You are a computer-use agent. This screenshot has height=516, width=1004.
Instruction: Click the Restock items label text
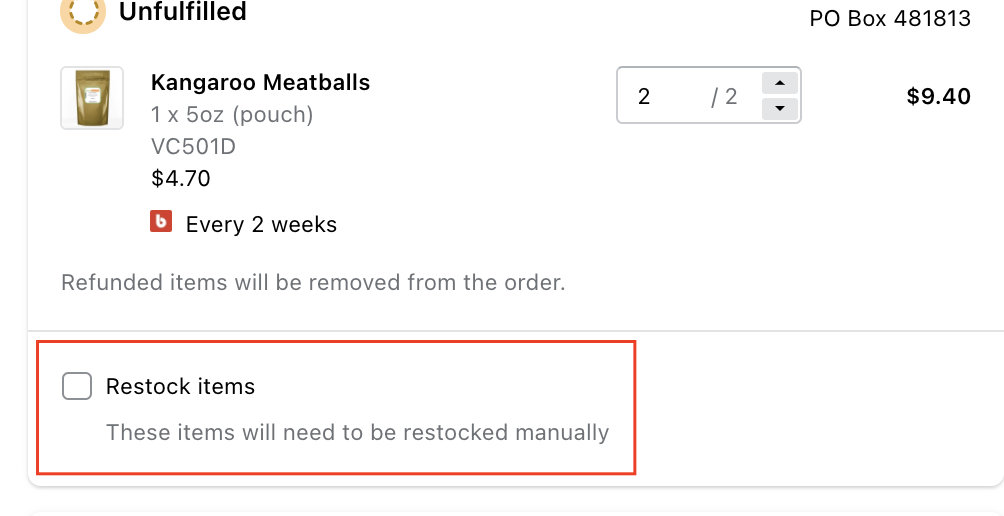click(180, 386)
